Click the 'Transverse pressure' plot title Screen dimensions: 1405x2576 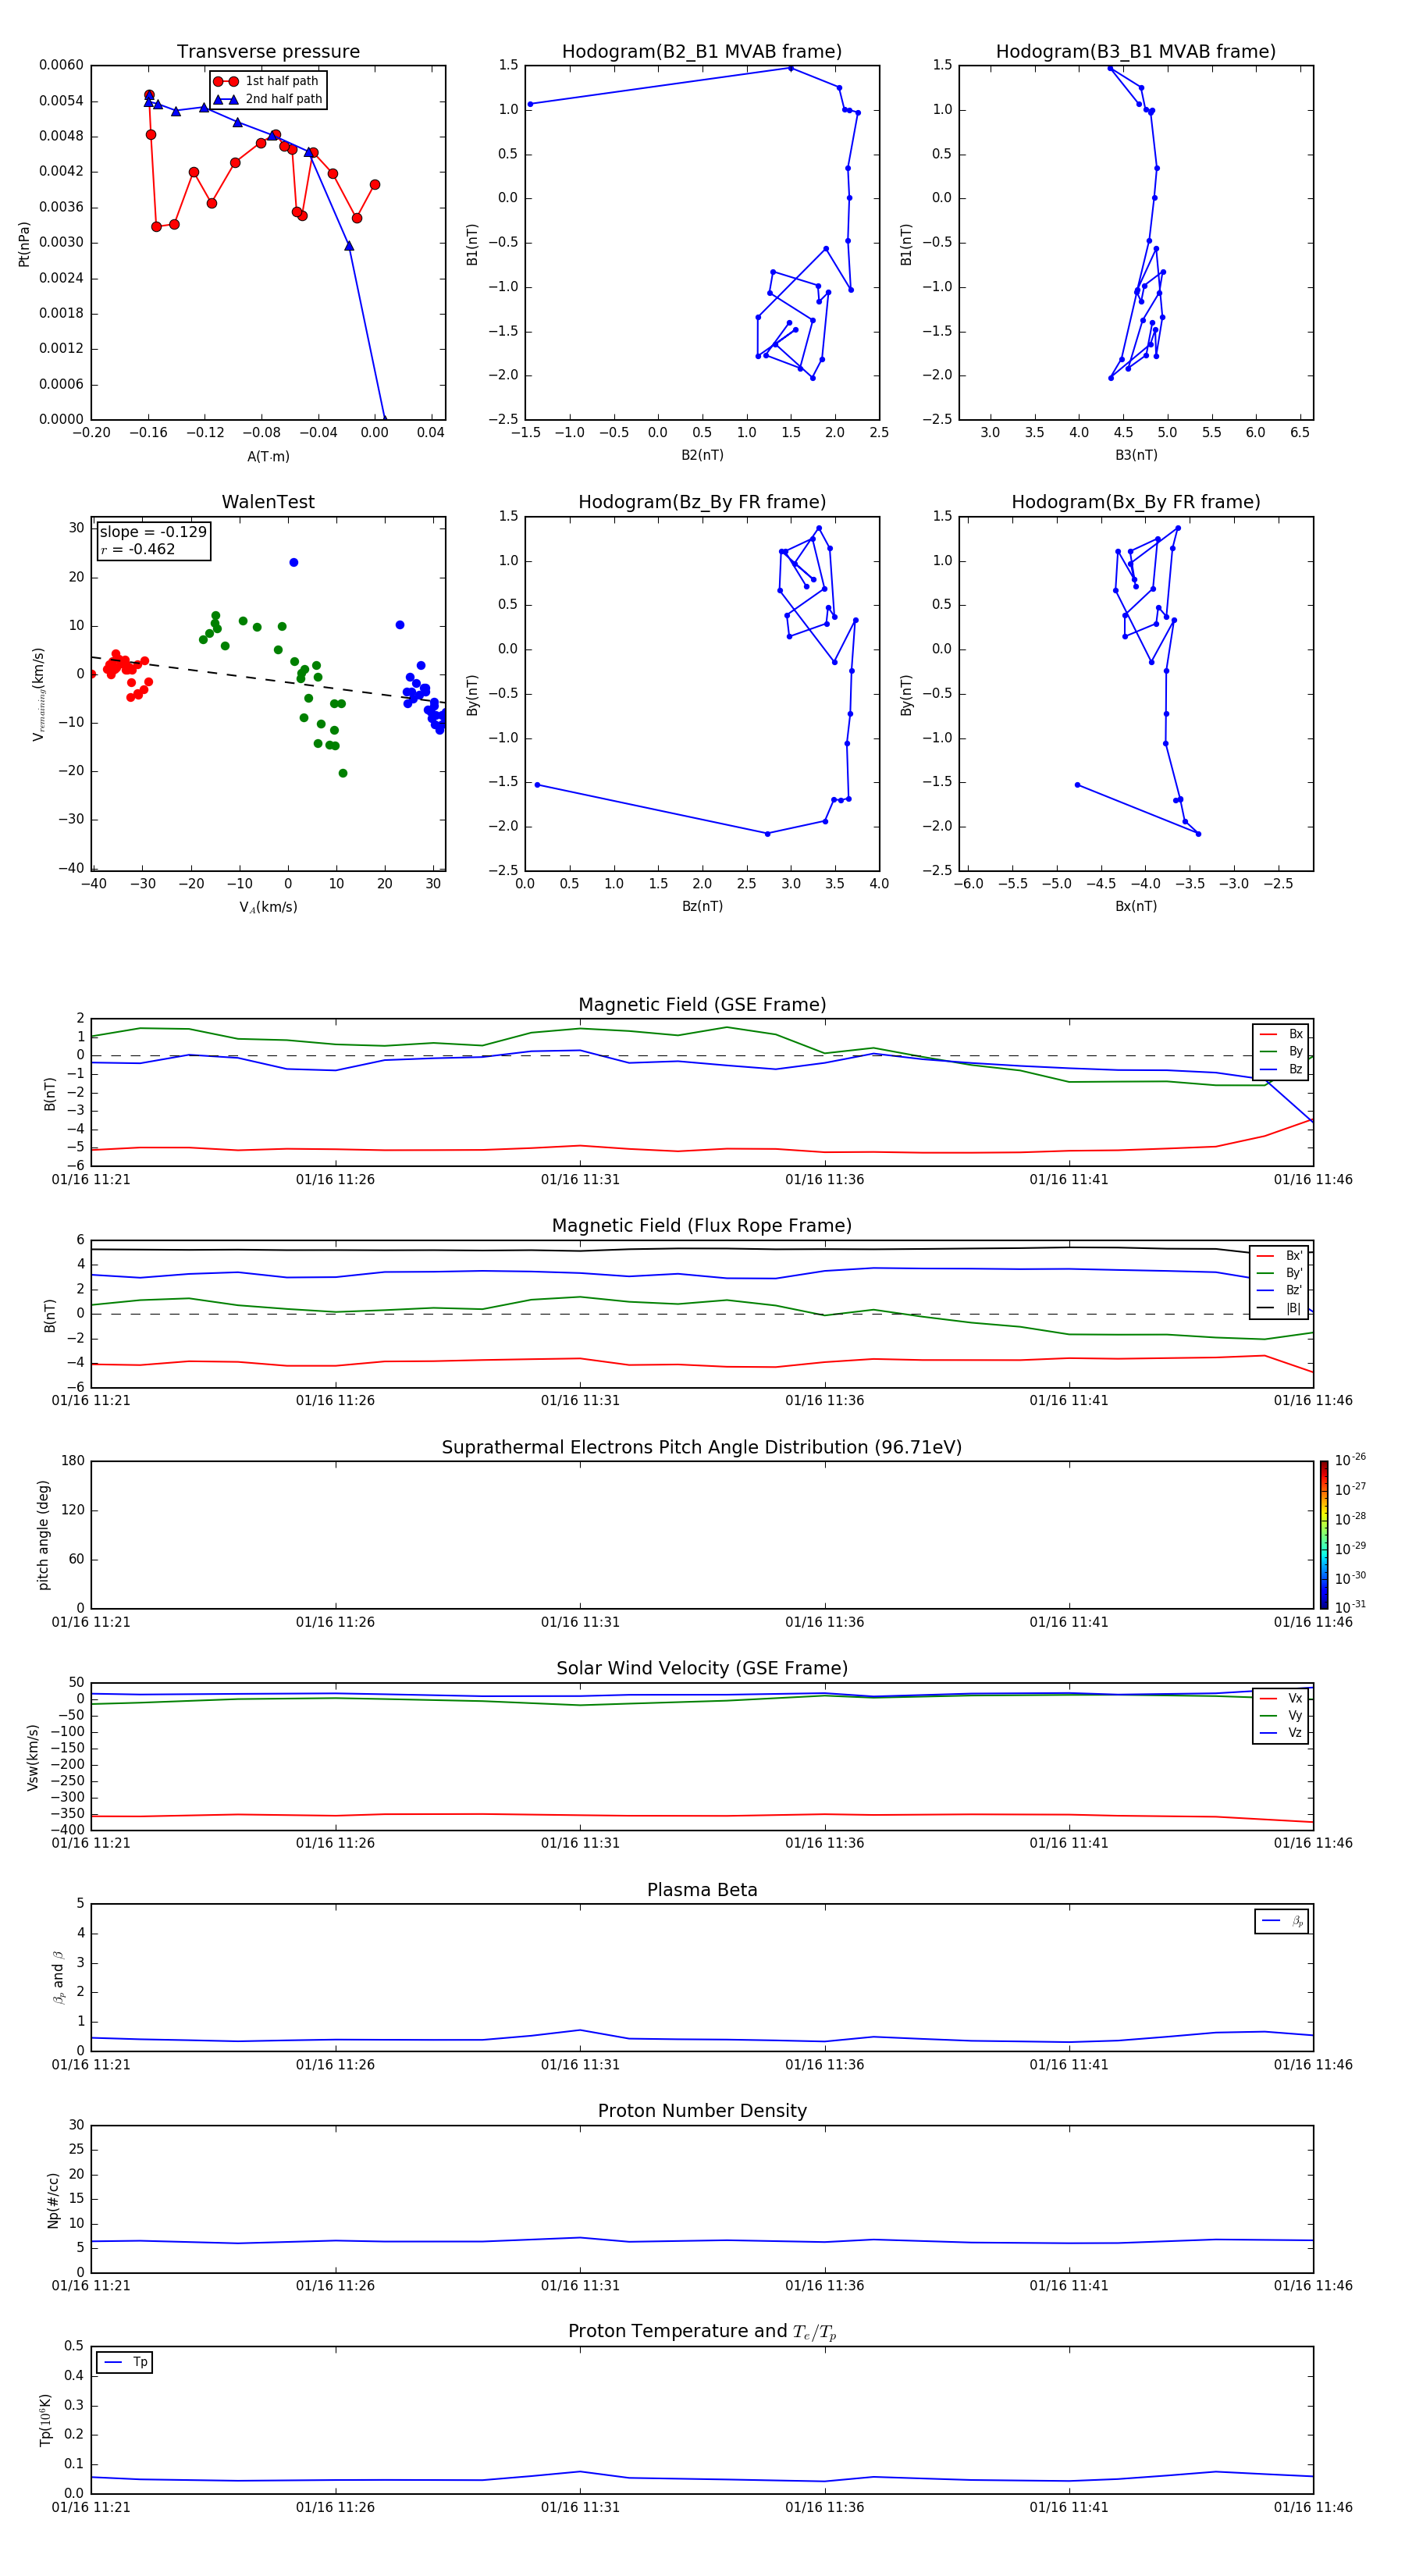tap(268, 52)
